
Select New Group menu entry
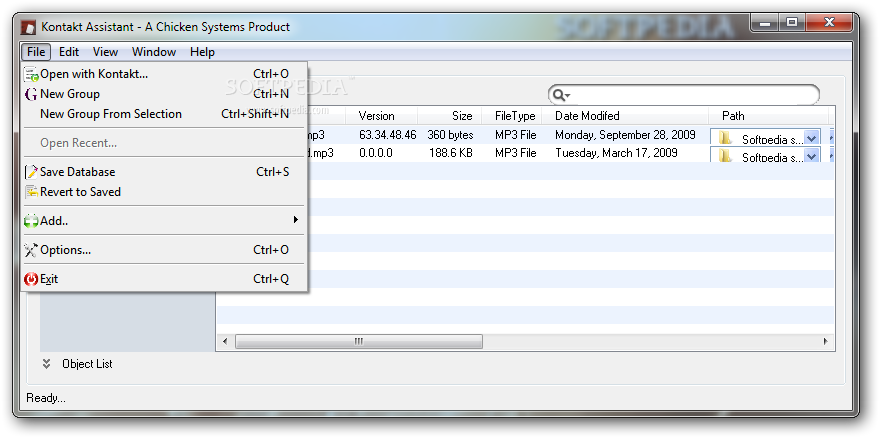click(x=164, y=94)
